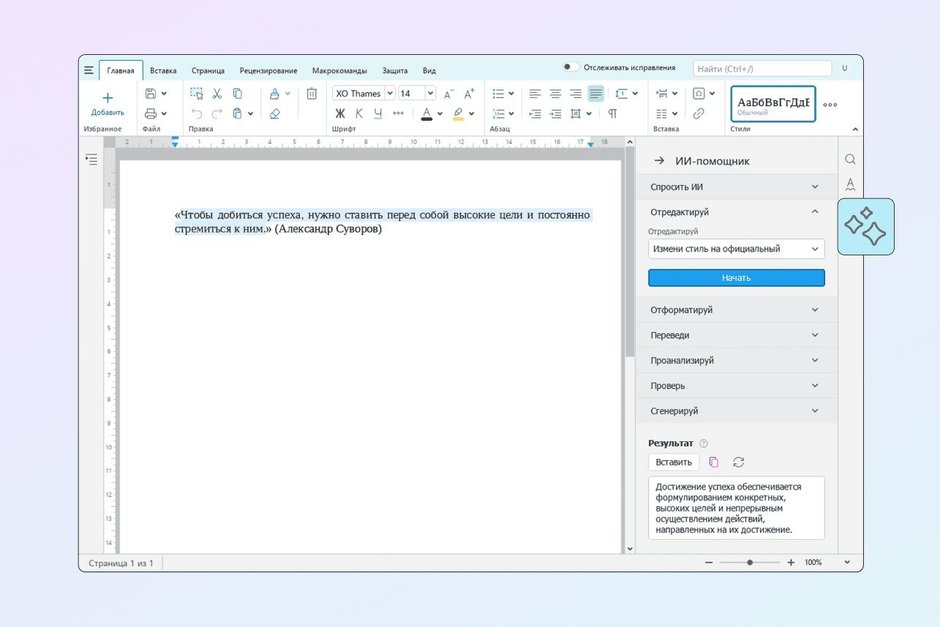The image size is (940, 627).
Task: Click the scissors Cut icon
Action: coord(217,93)
